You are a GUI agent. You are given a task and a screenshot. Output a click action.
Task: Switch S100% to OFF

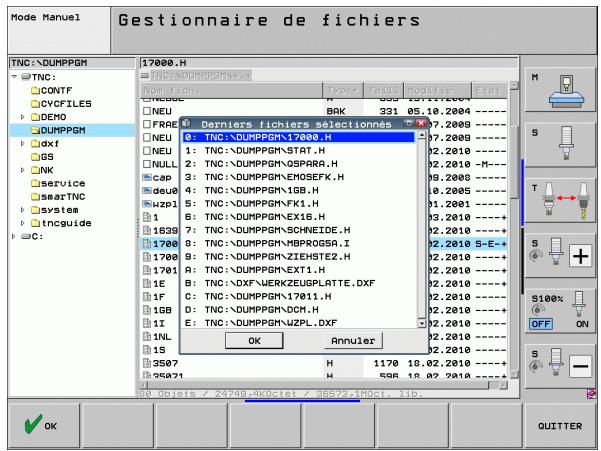pos(540,324)
